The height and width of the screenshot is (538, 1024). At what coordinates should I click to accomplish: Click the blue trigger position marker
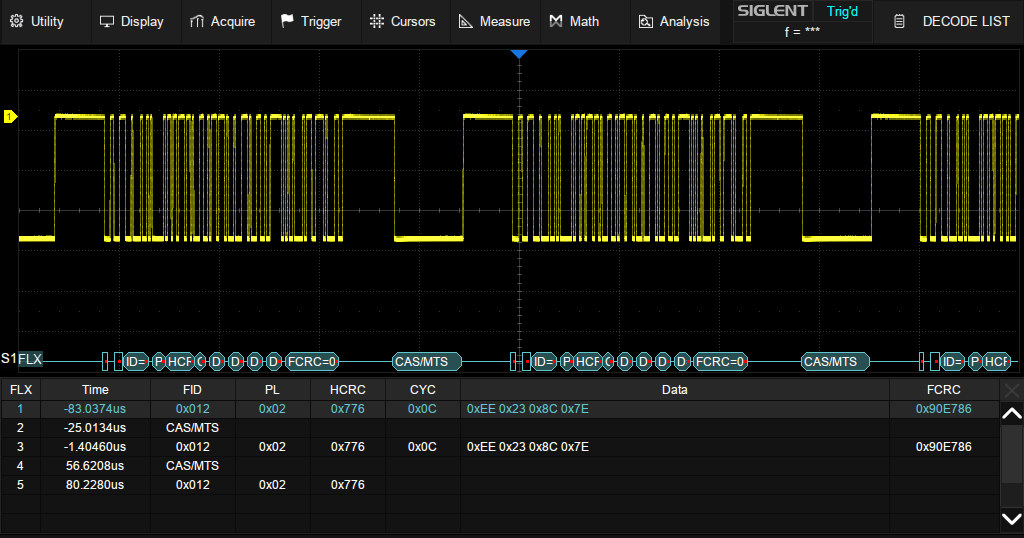(518, 53)
